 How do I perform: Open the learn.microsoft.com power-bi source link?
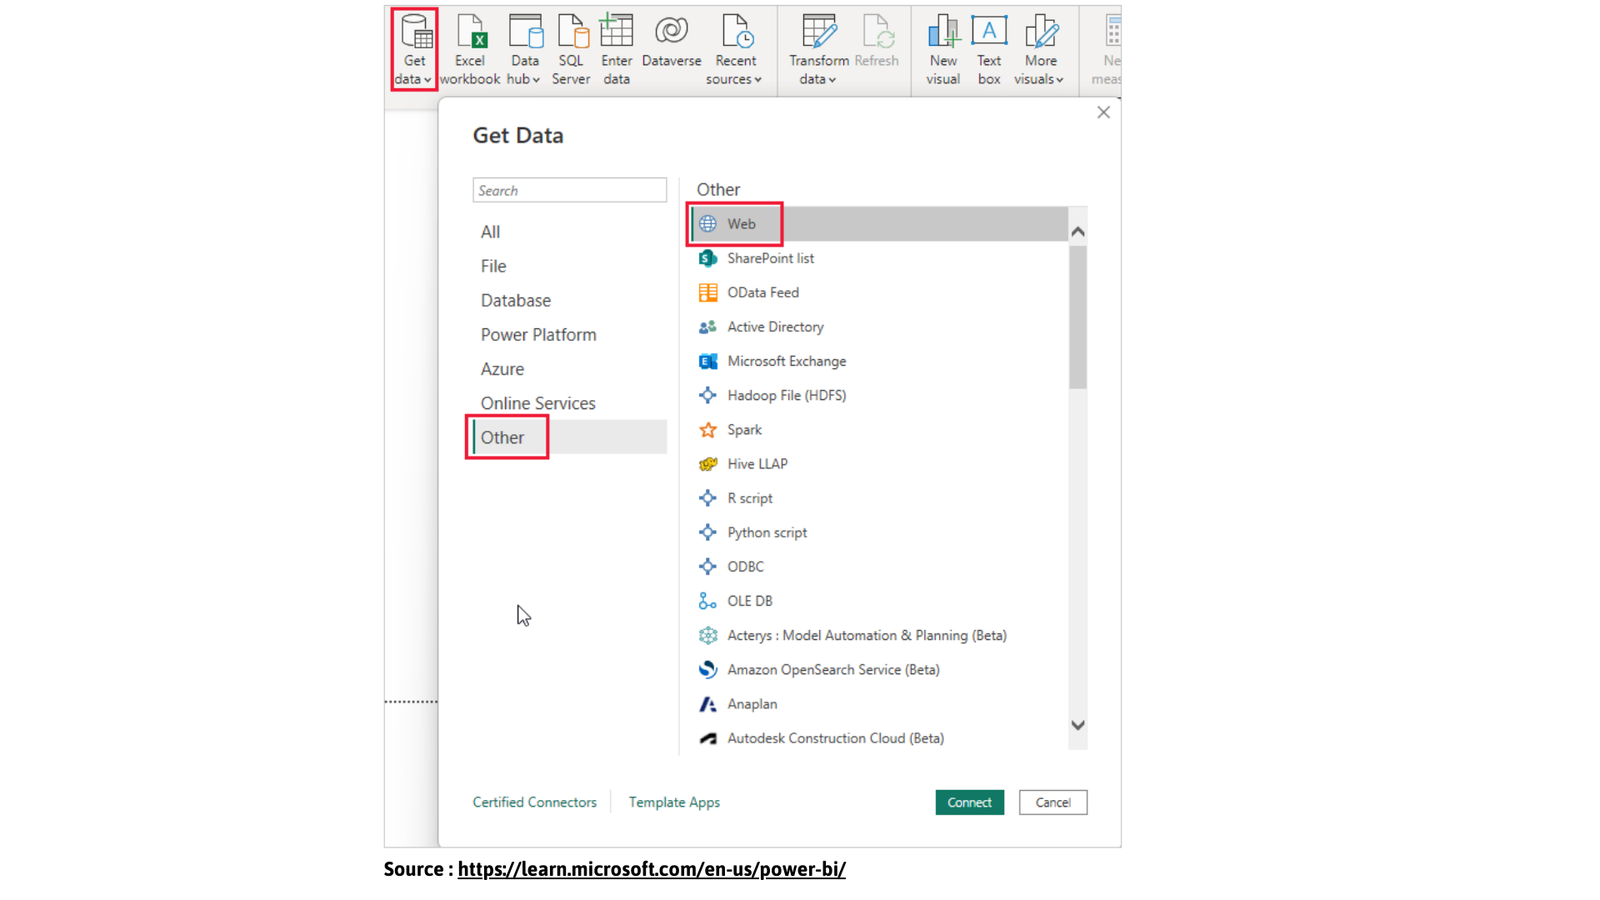click(652, 869)
